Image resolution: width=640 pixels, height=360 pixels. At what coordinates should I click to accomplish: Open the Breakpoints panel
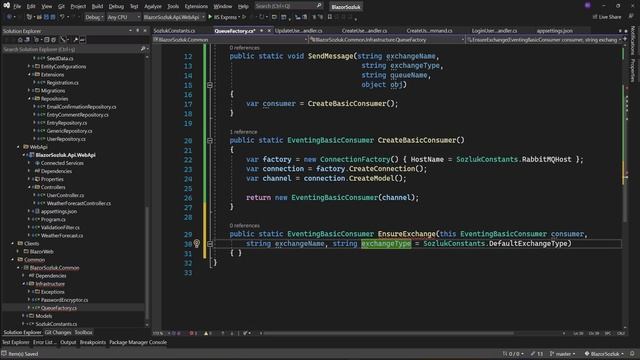[93, 342]
